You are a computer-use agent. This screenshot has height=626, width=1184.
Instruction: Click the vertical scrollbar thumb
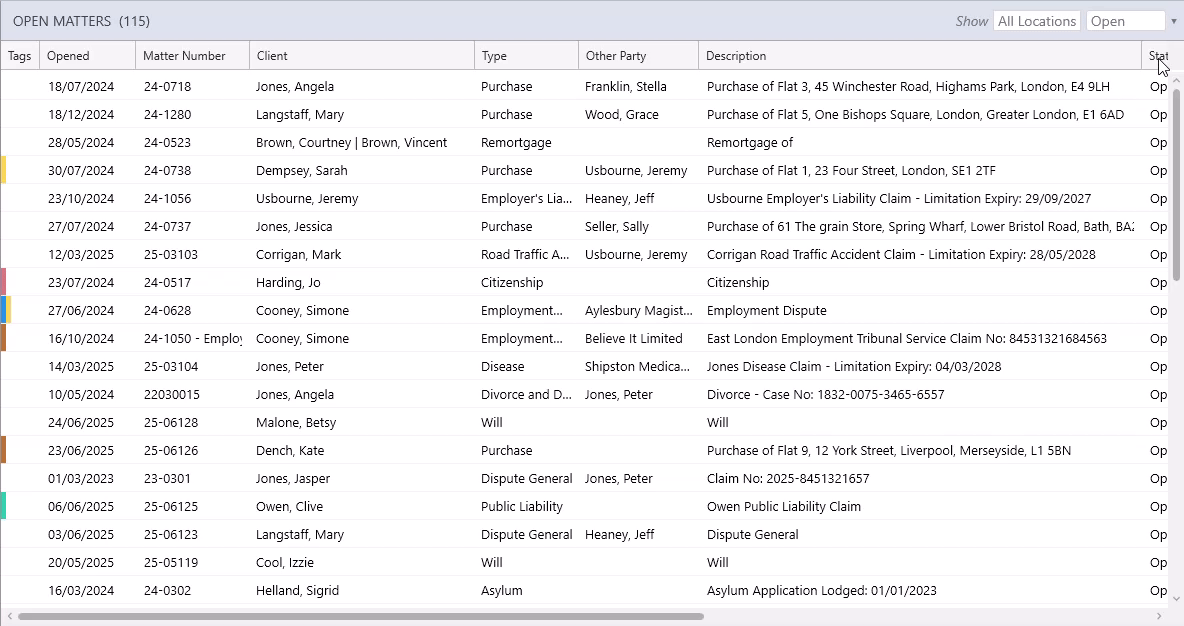1175,184
